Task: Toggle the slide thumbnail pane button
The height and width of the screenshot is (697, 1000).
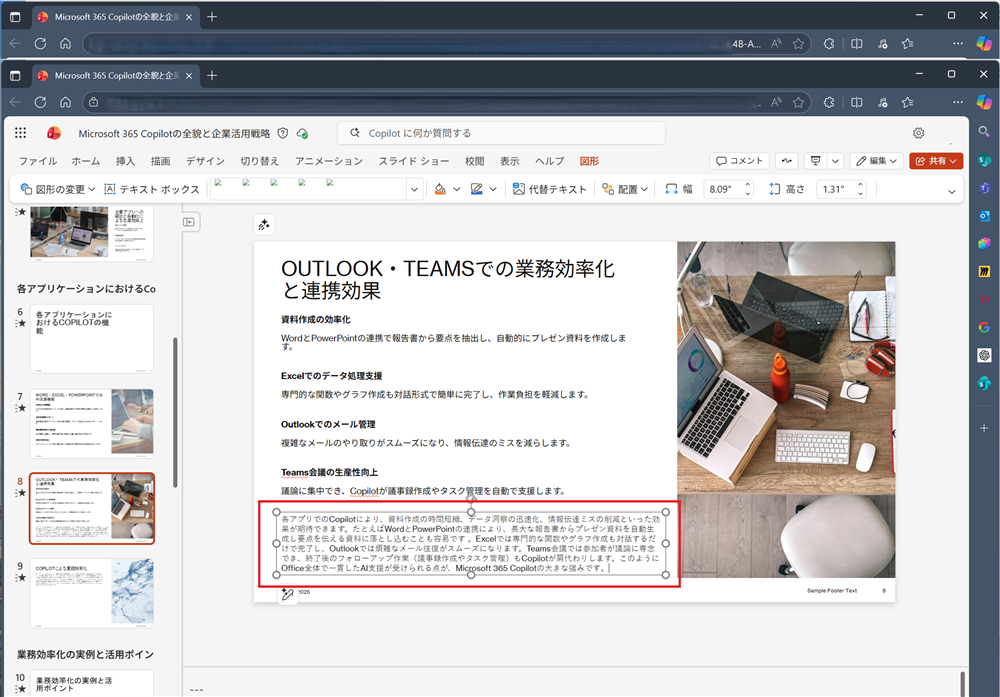Action: [x=188, y=222]
